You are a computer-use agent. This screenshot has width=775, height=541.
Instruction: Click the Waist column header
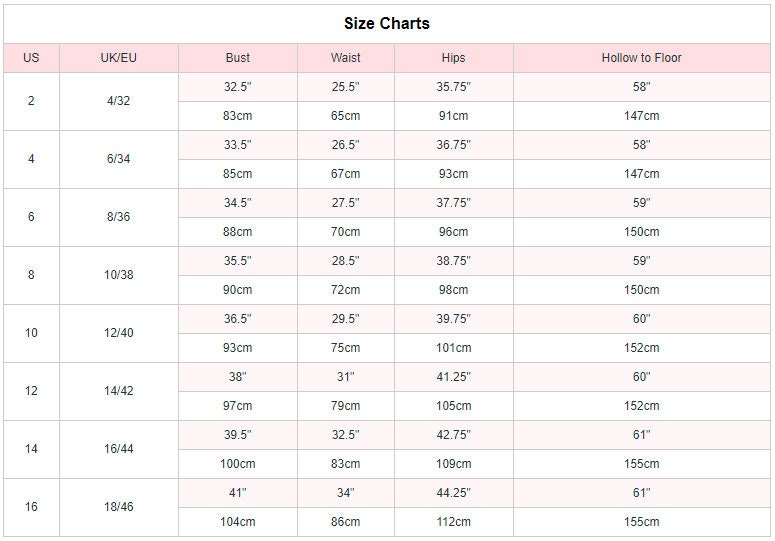point(346,58)
